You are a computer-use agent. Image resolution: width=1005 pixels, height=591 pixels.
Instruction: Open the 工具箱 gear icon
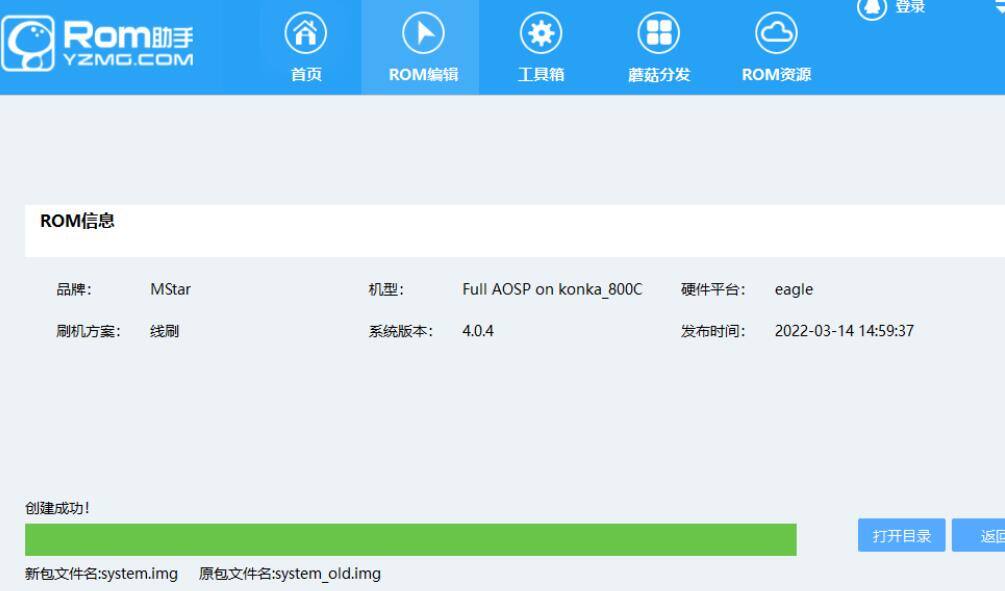(x=540, y=33)
